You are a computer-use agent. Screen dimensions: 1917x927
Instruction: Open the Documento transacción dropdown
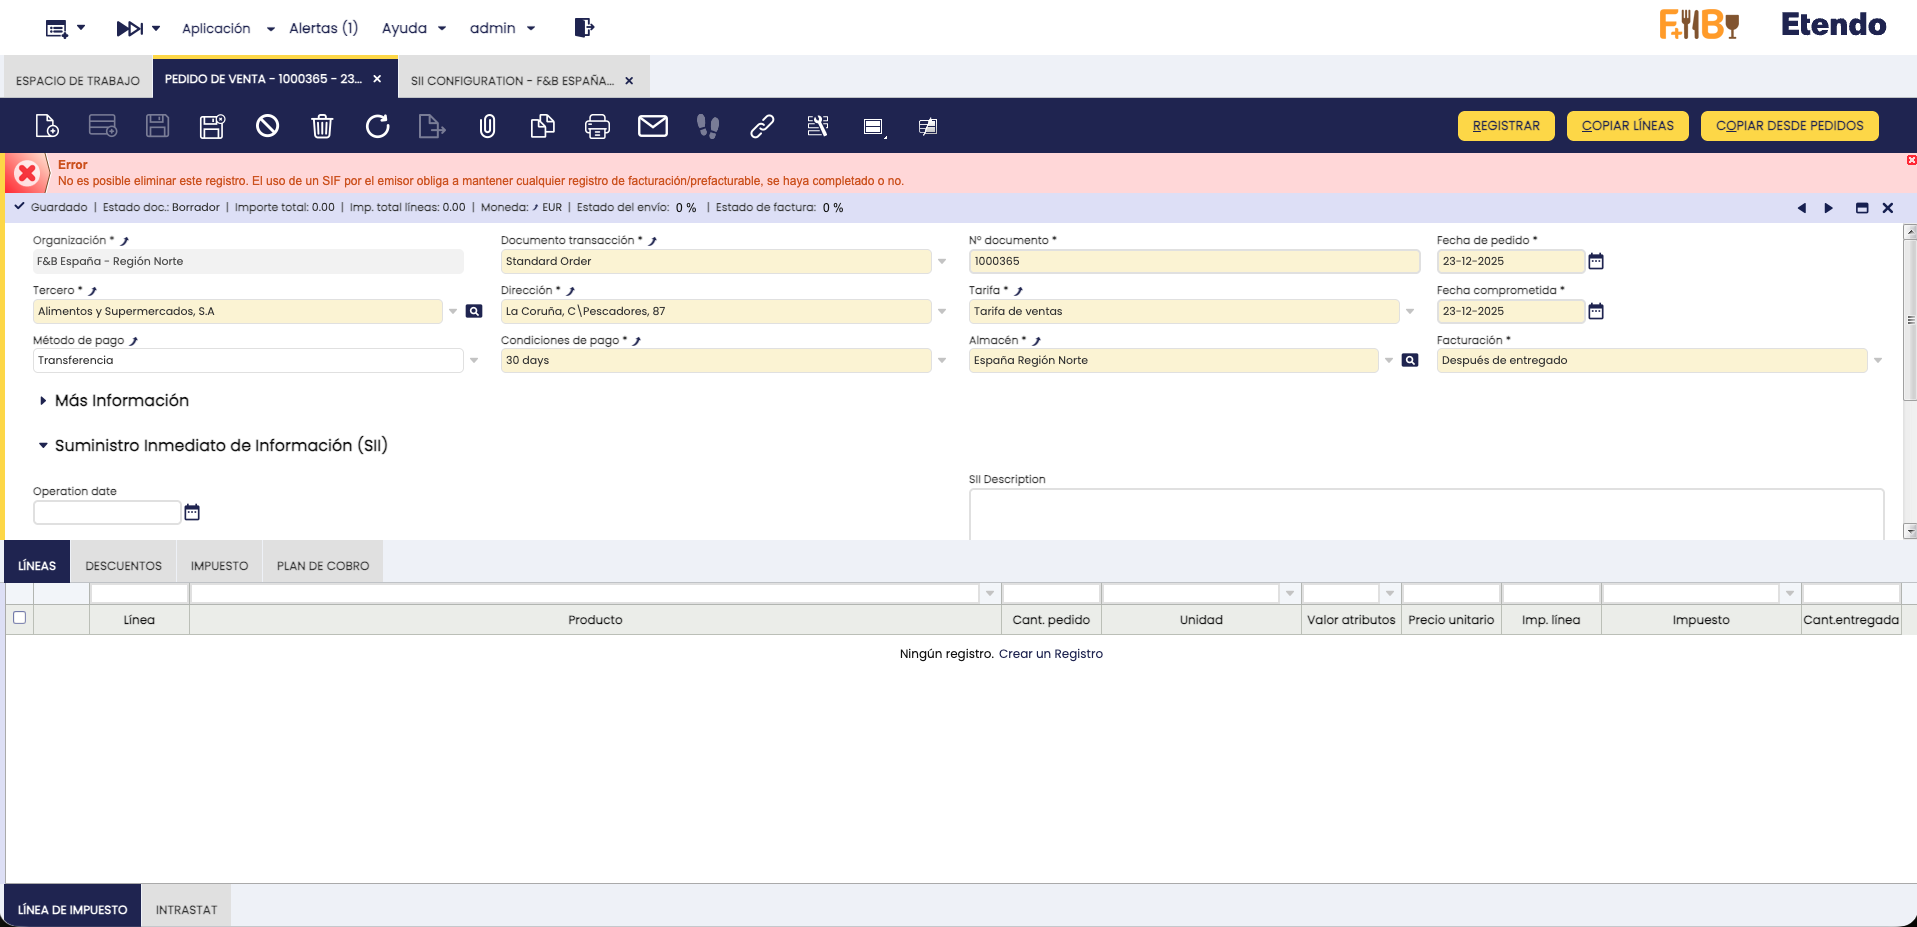click(x=942, y=262)
